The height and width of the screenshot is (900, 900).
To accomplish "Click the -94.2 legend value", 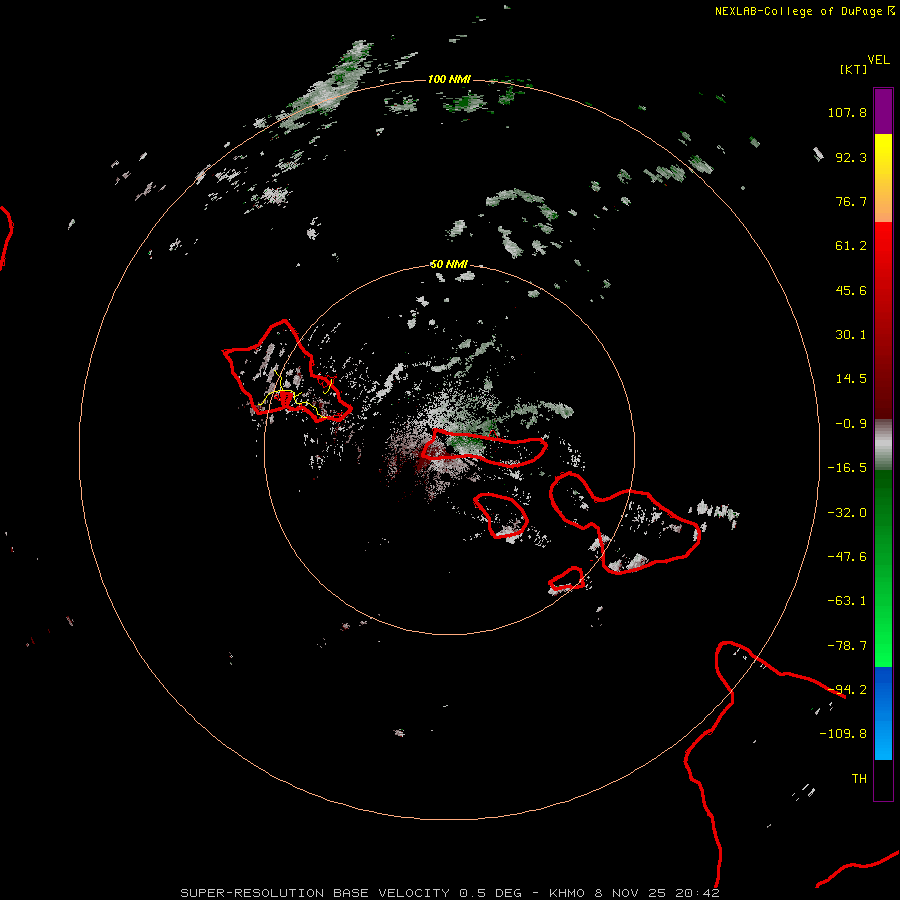I will click(847, 690).
